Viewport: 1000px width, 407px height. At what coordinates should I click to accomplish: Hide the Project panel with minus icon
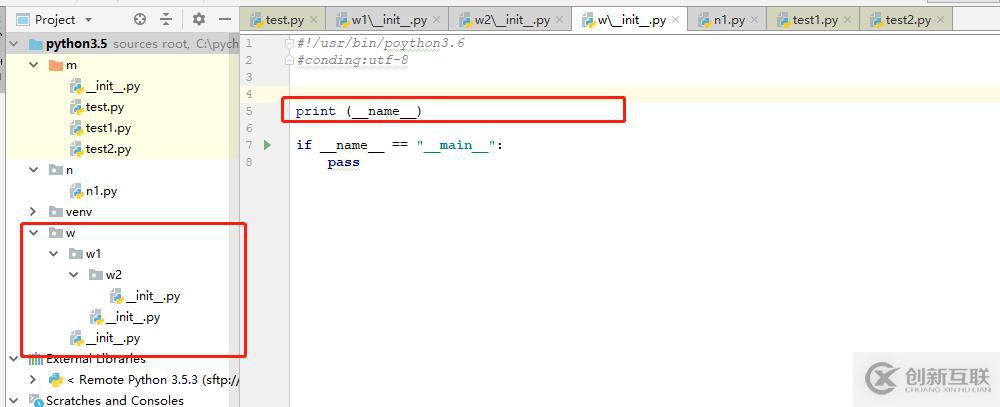224,20
